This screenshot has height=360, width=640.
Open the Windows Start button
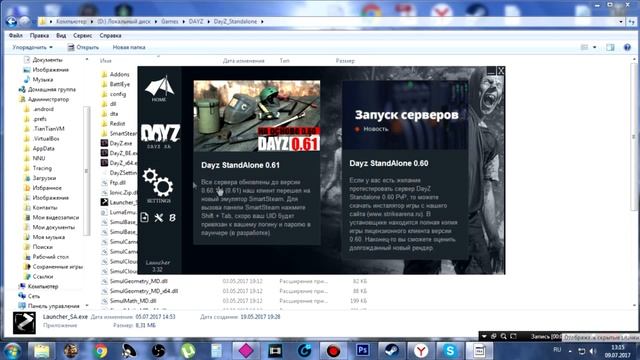pos(12,351)
